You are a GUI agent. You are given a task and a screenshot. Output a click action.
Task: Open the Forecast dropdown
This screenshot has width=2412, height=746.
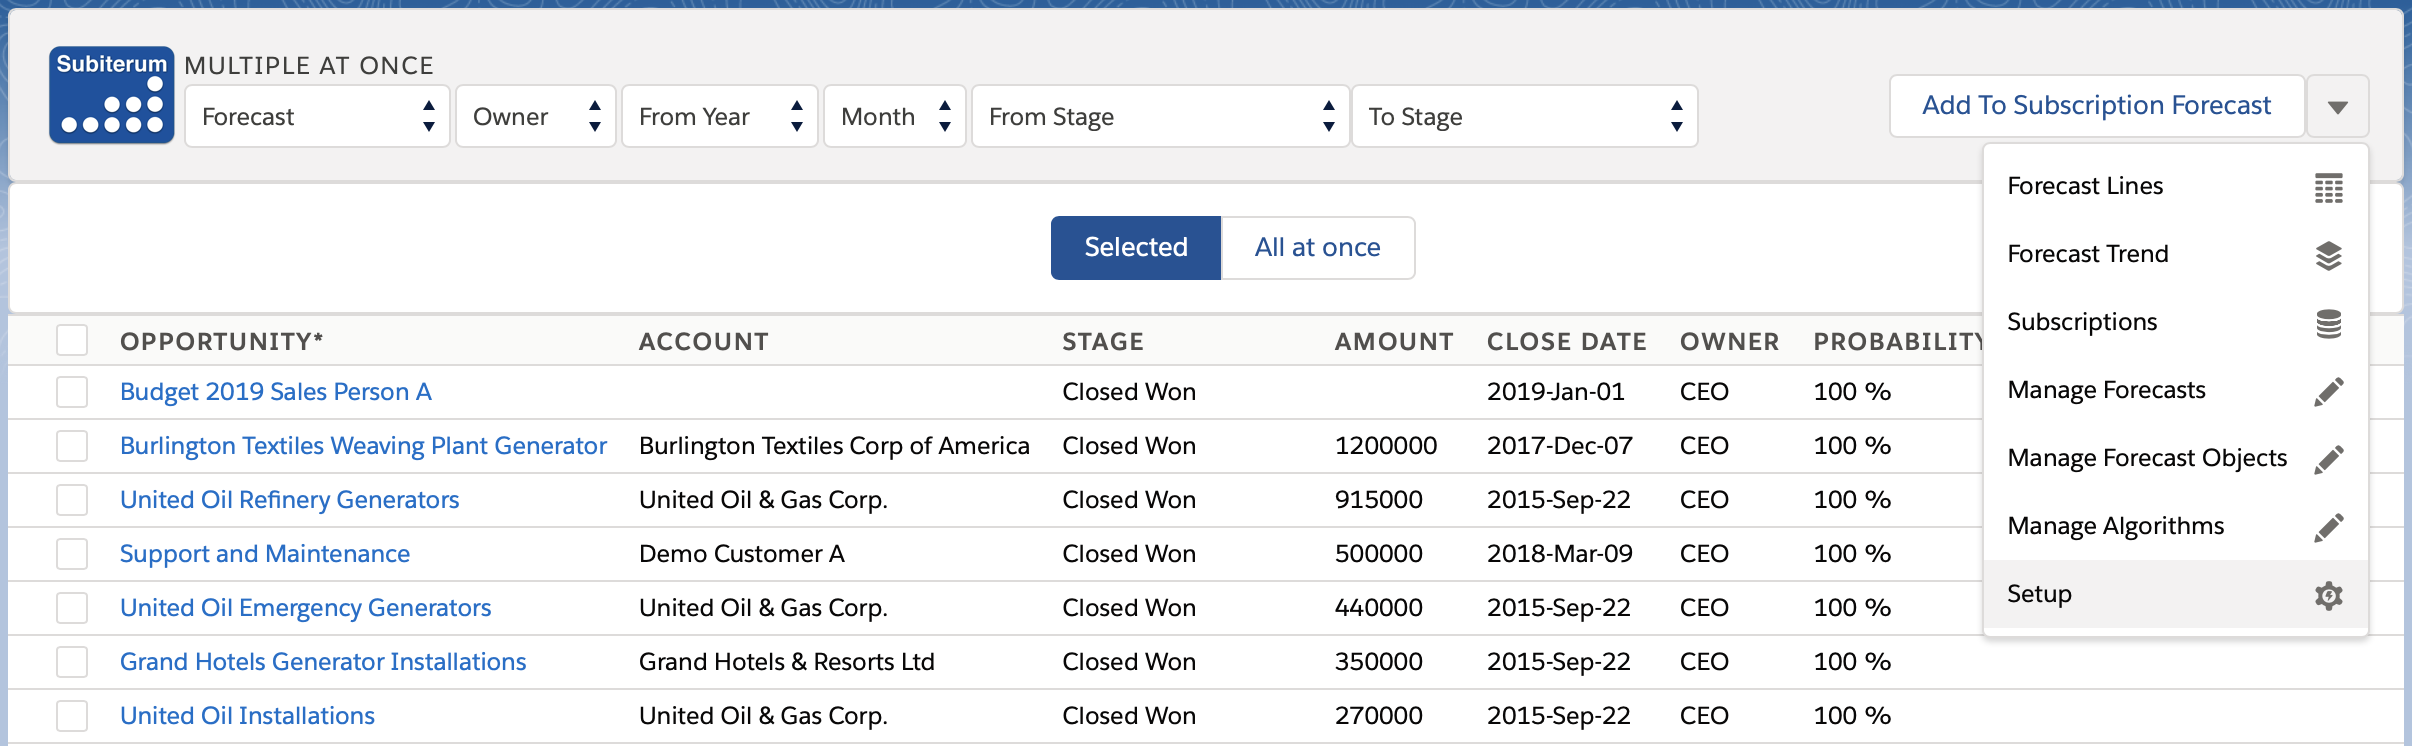click(x=317, y=117)
